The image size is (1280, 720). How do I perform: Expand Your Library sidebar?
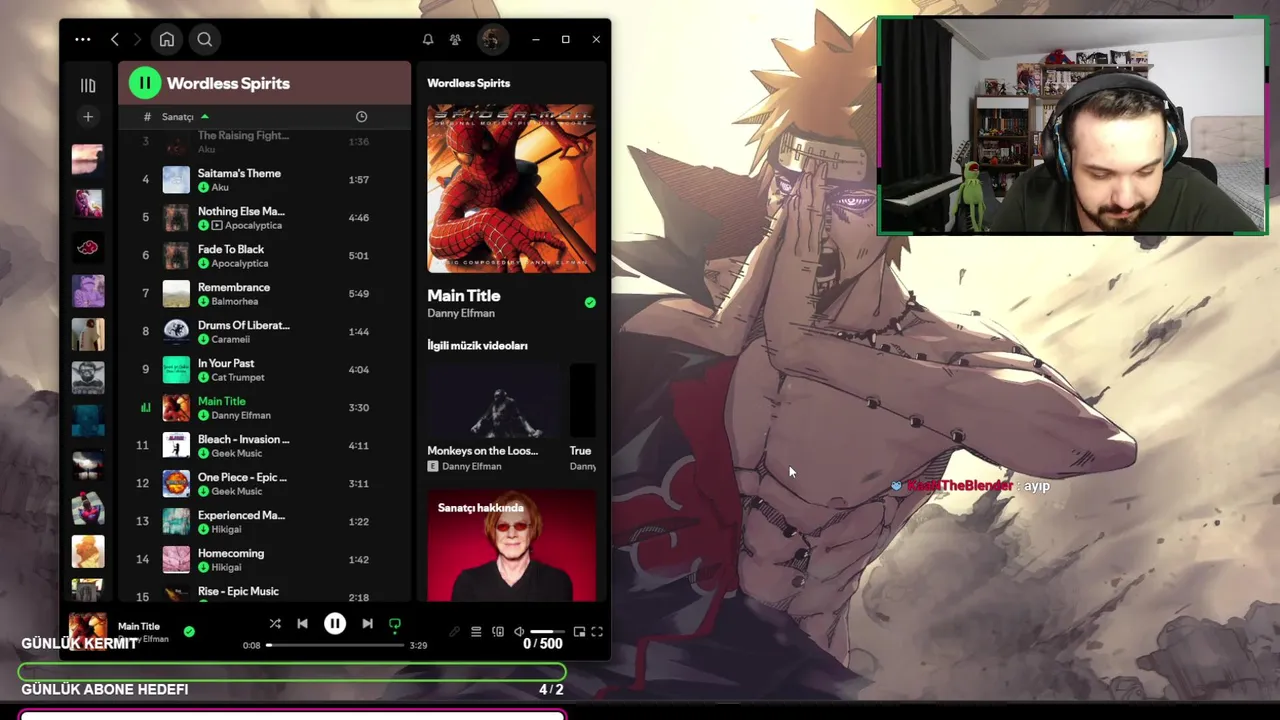point(88,86)
